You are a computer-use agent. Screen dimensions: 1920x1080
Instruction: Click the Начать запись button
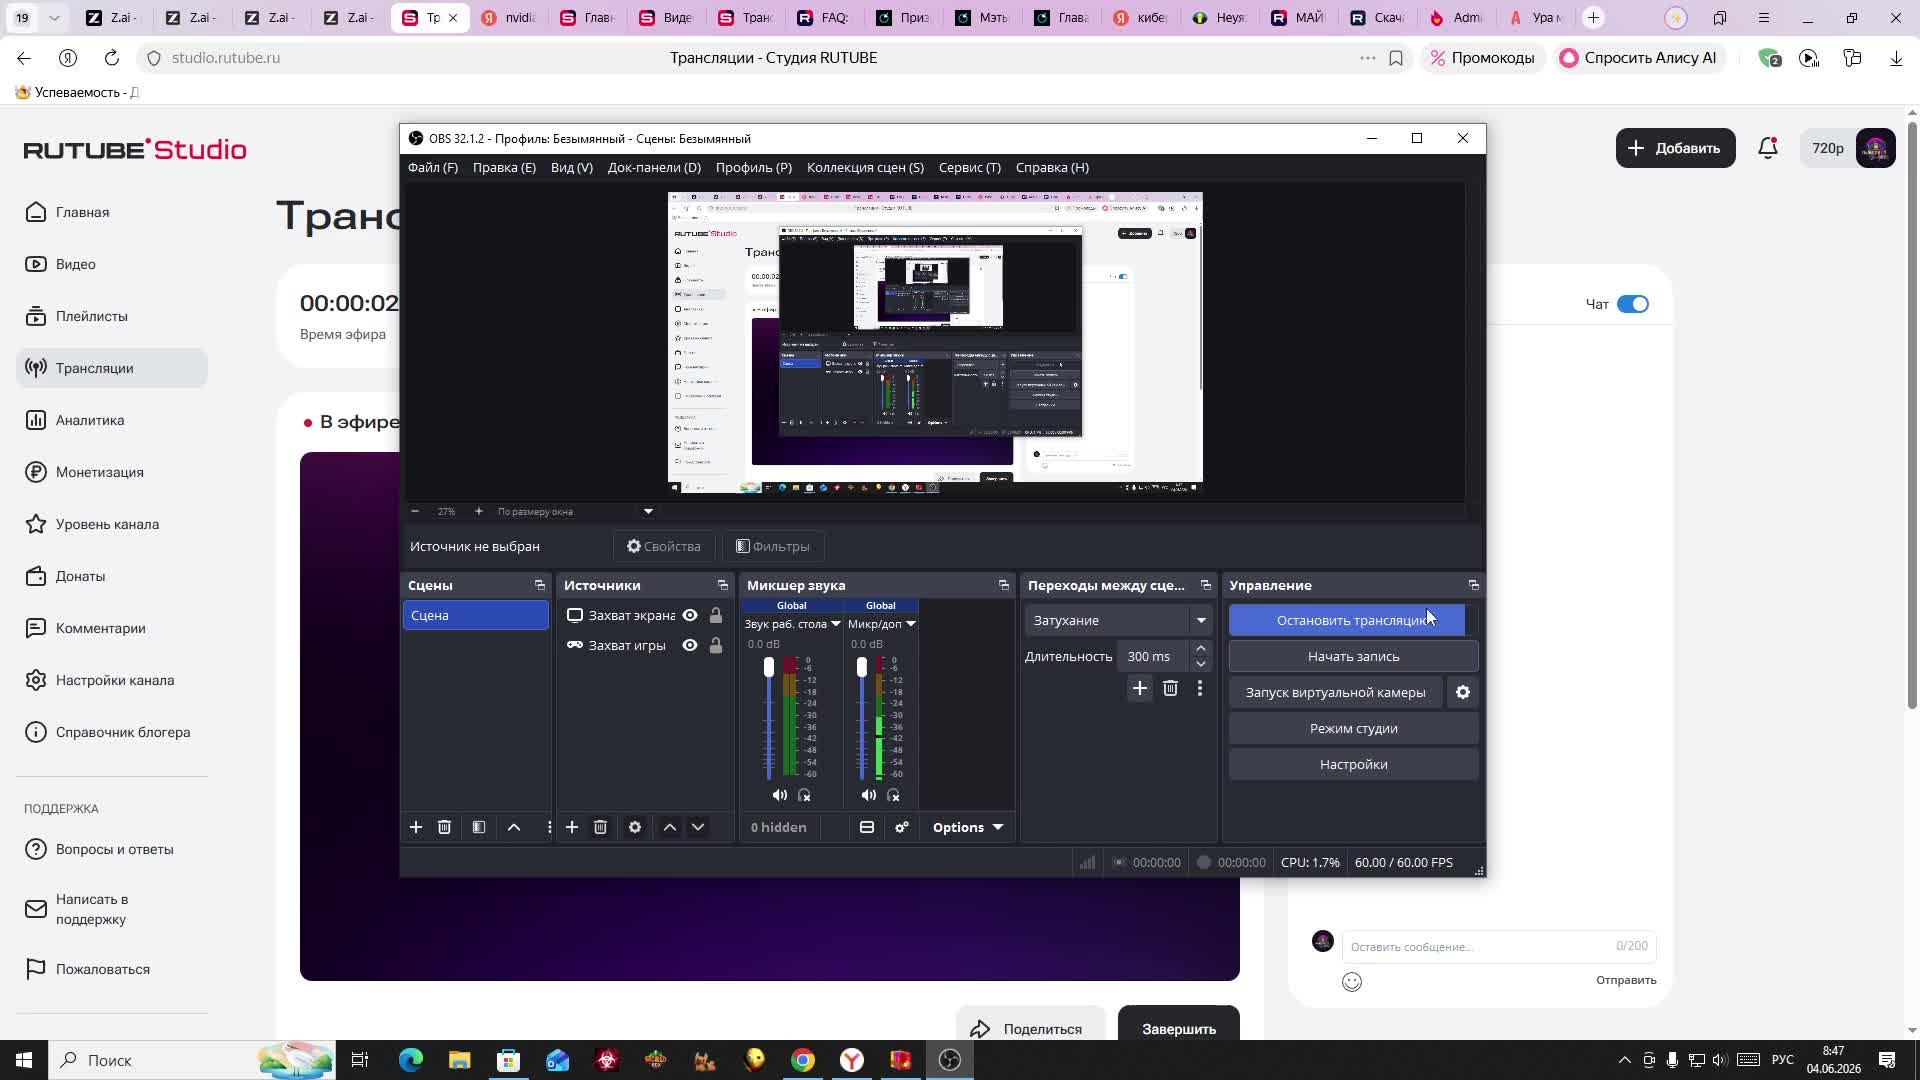1354,656
